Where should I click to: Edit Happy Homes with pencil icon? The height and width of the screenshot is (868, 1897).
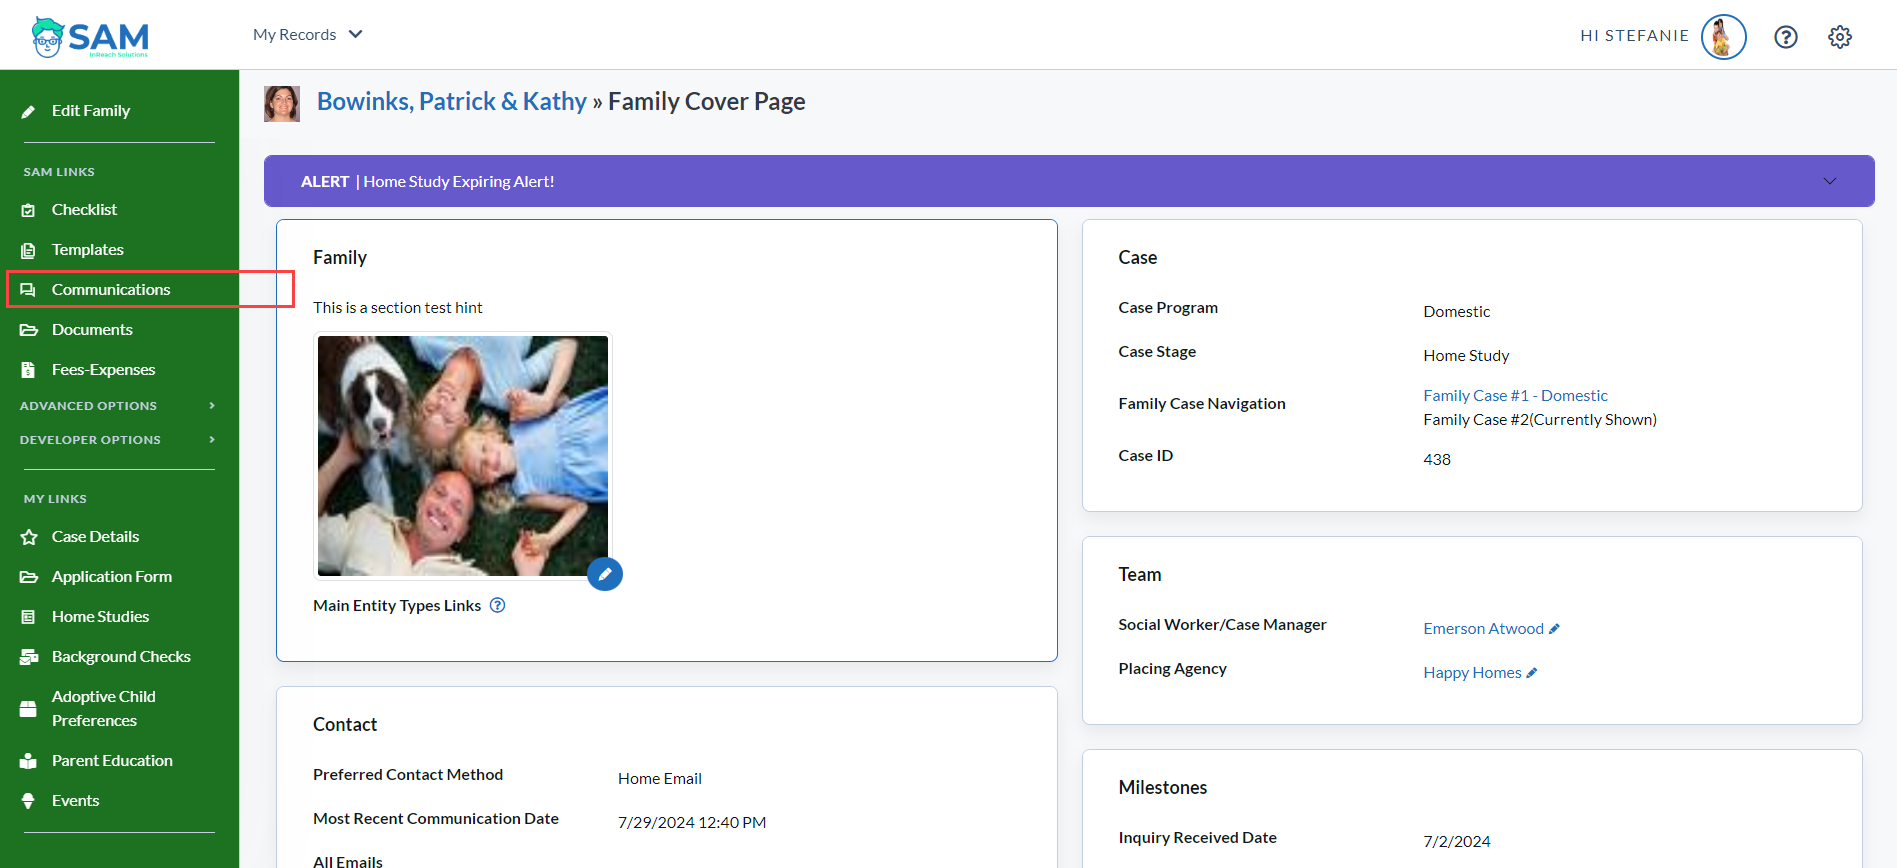pyautogui.click(x=1532, y=673)
